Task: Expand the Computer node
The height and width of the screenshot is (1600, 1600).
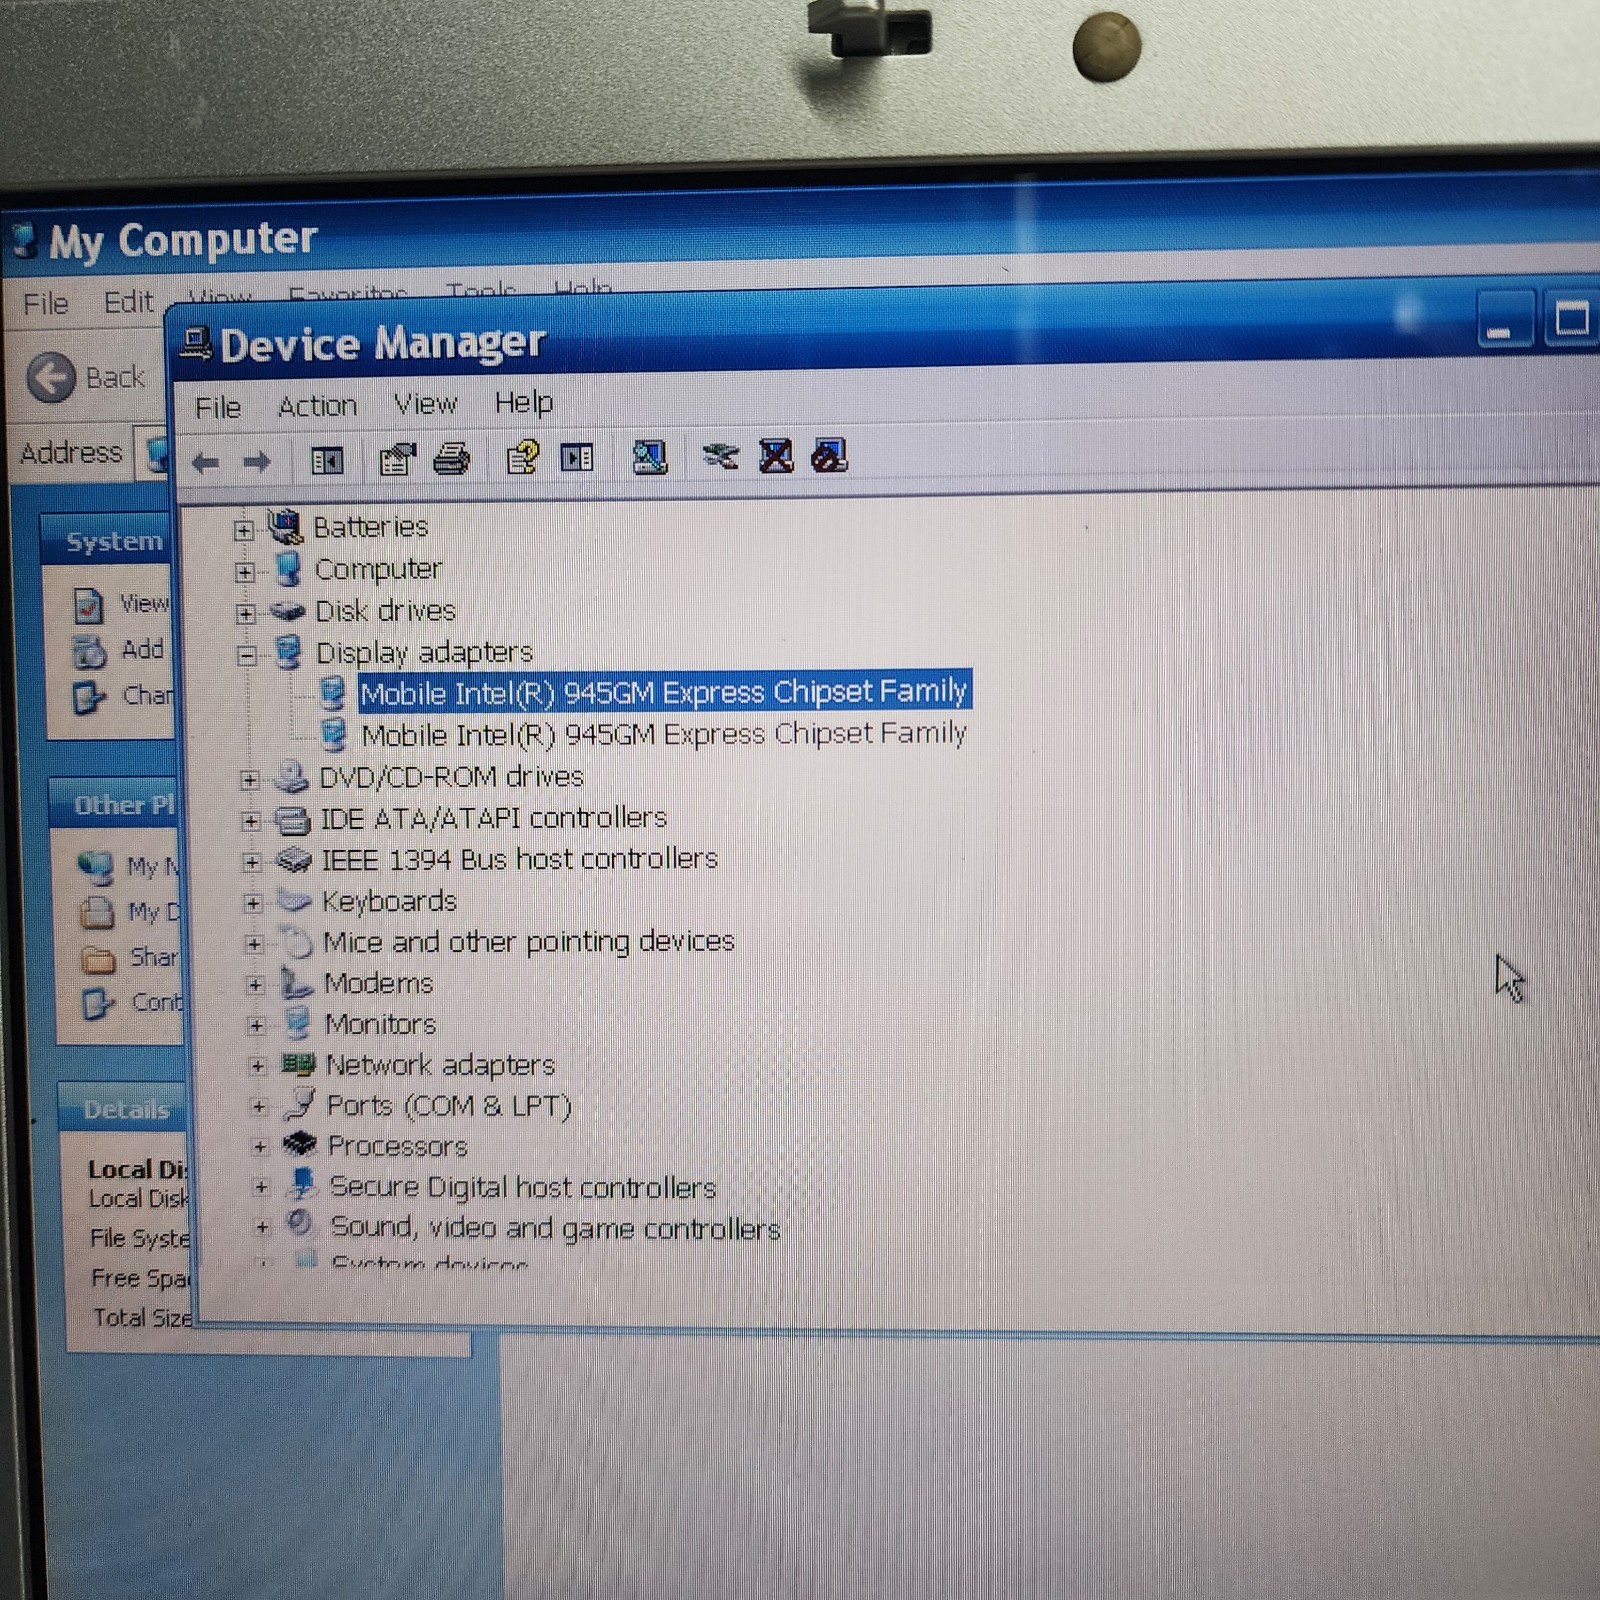Action: point(245,572)
